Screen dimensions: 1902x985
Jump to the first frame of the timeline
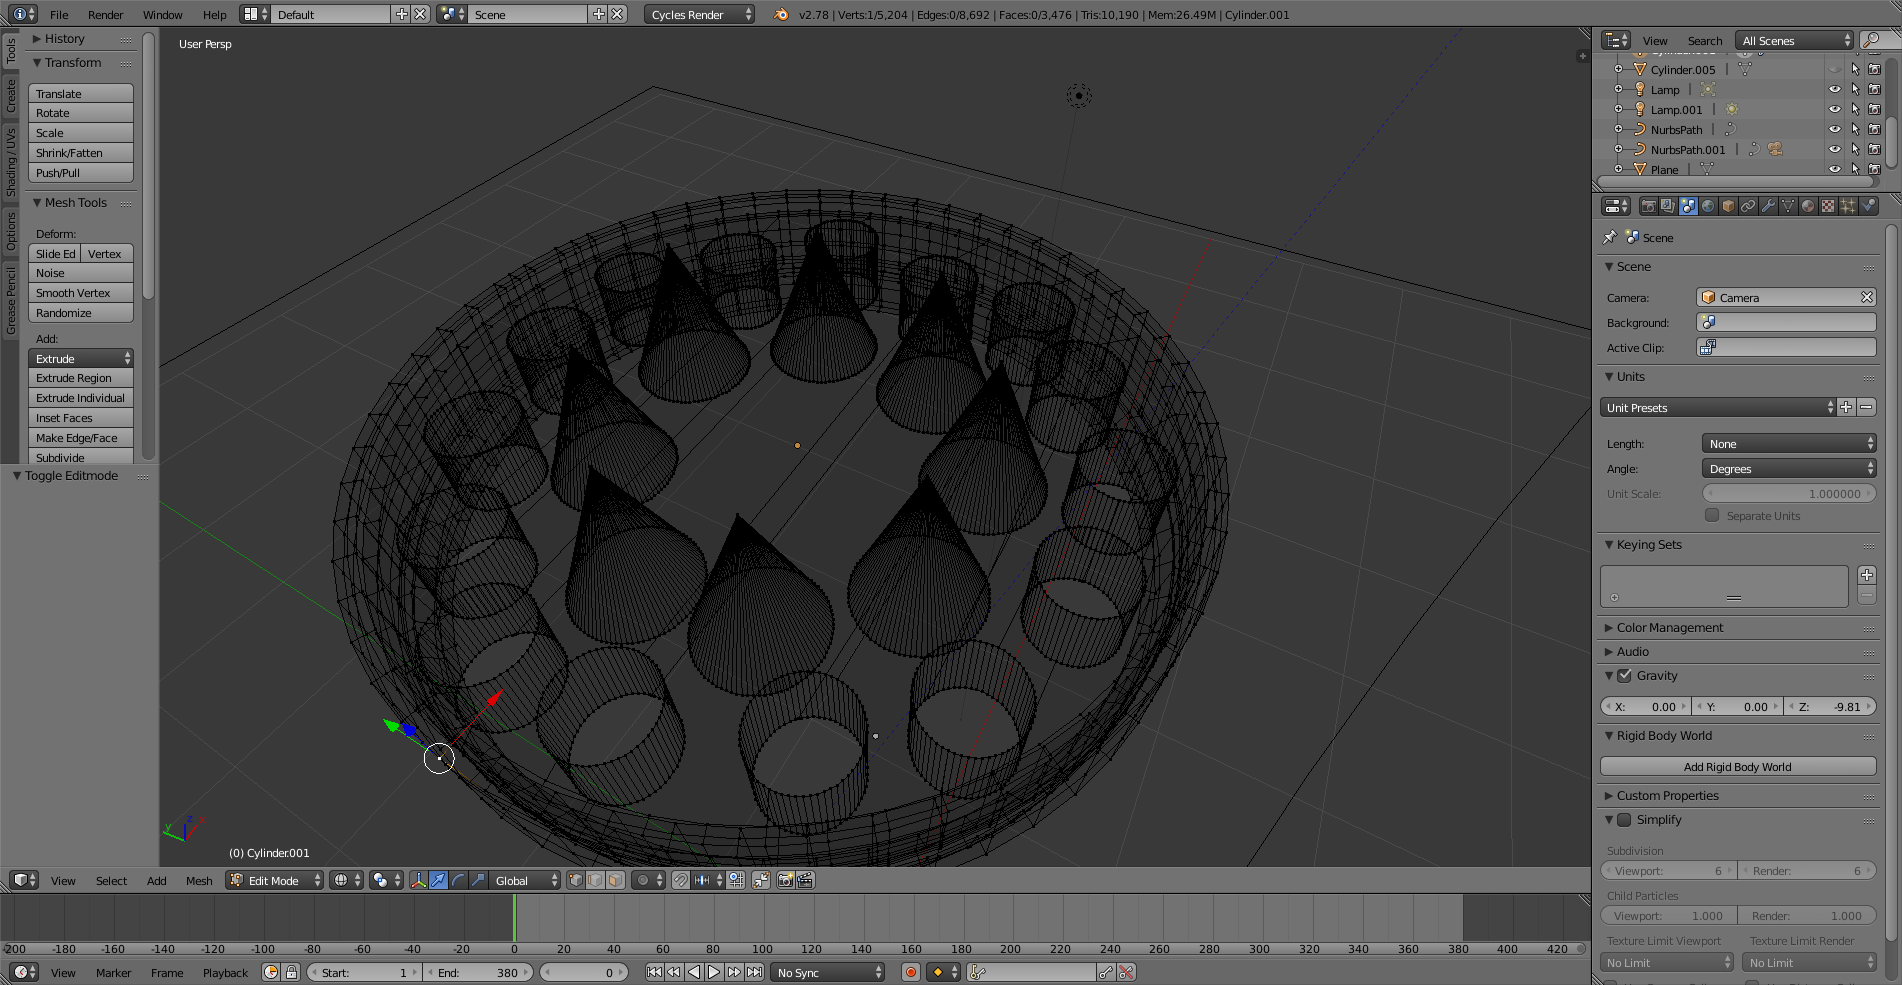[654, 972]
